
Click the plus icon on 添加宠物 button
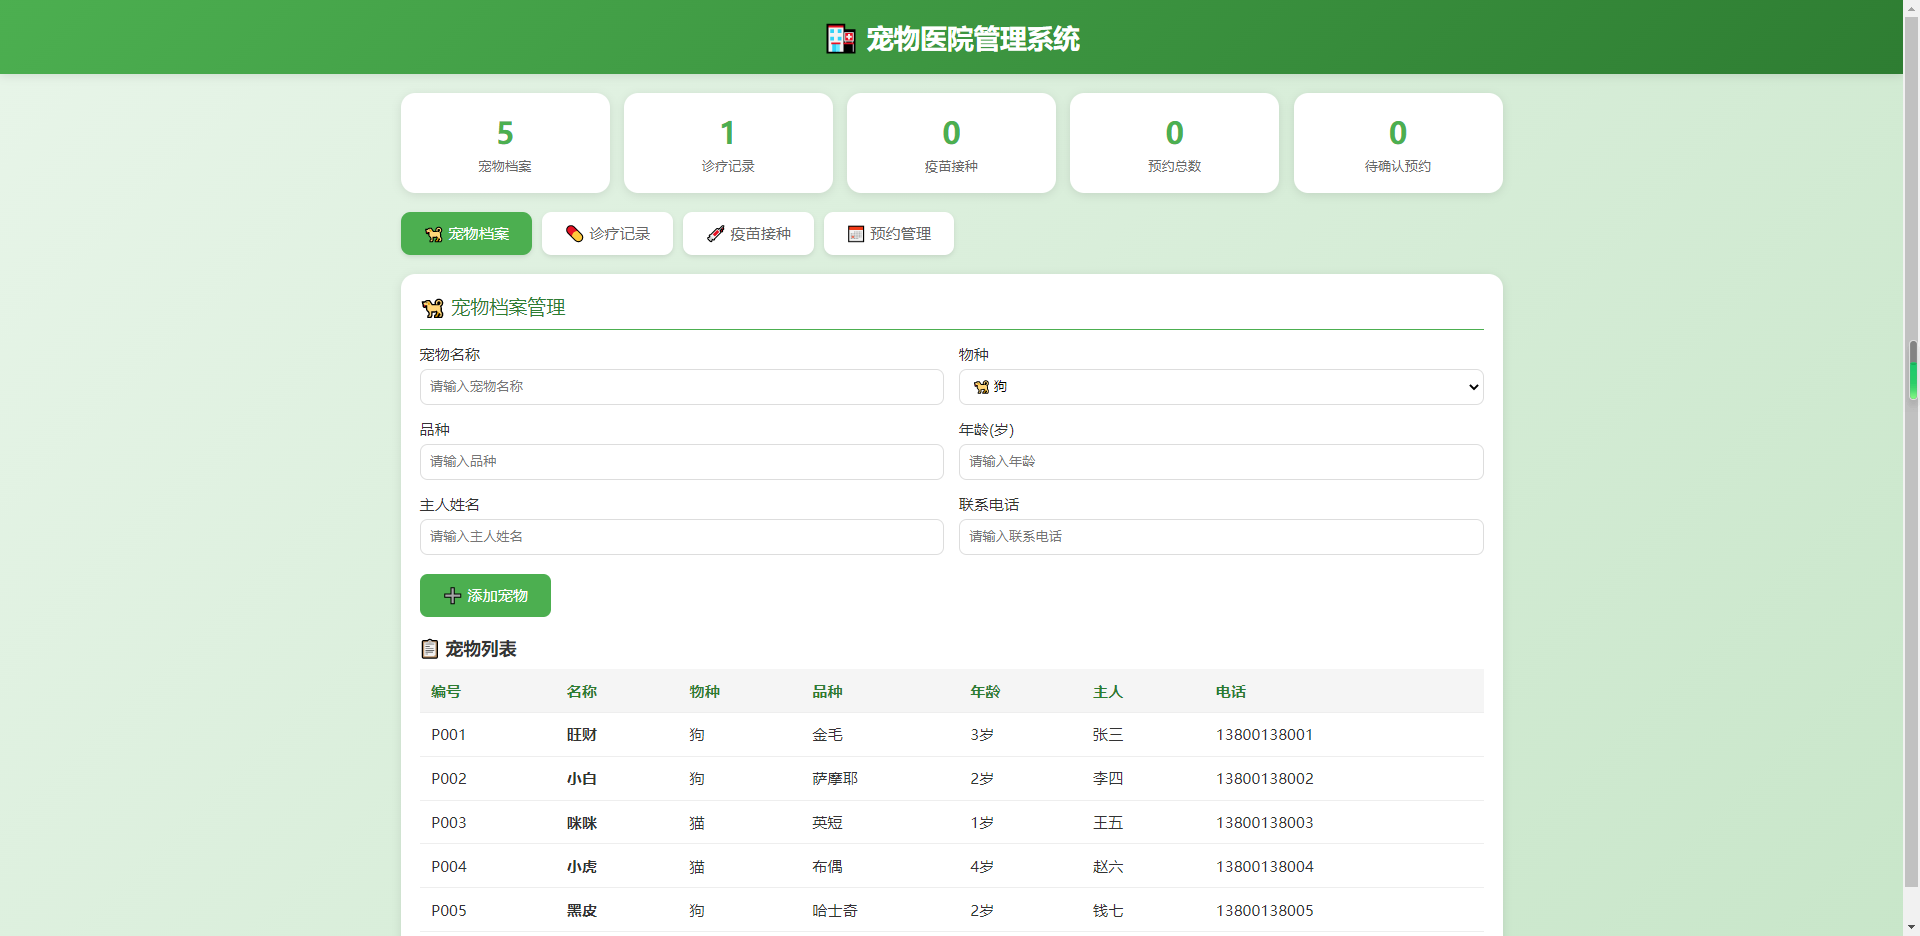click(452, 596)
